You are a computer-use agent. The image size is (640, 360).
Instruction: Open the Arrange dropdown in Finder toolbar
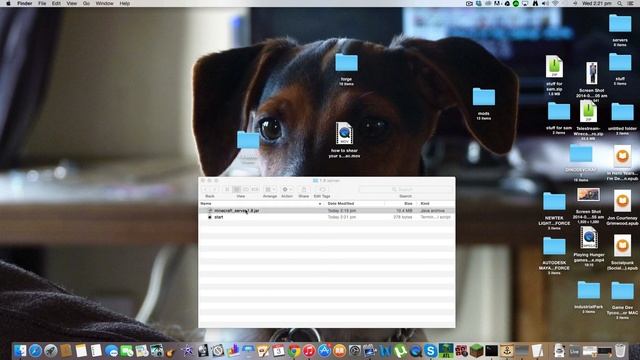269,189
